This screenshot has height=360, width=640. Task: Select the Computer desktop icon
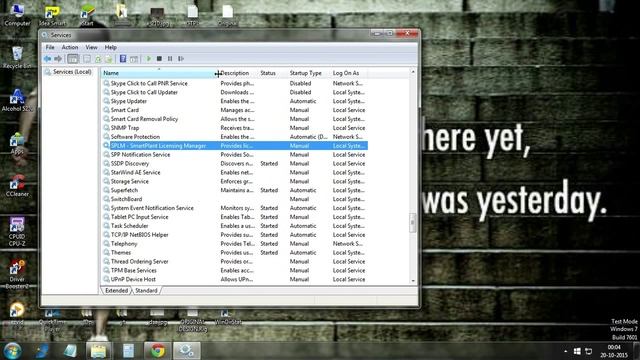(x=17, y=15)
